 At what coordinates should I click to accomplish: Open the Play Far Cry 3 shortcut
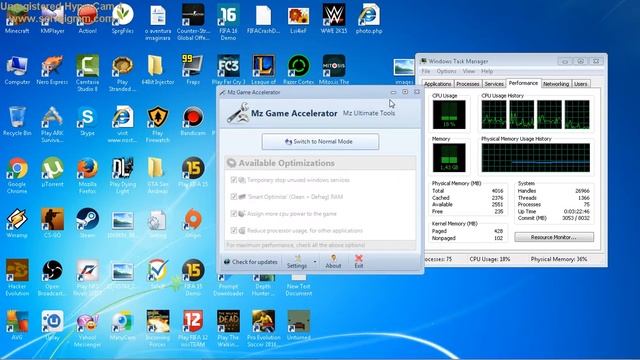point(228,70)
